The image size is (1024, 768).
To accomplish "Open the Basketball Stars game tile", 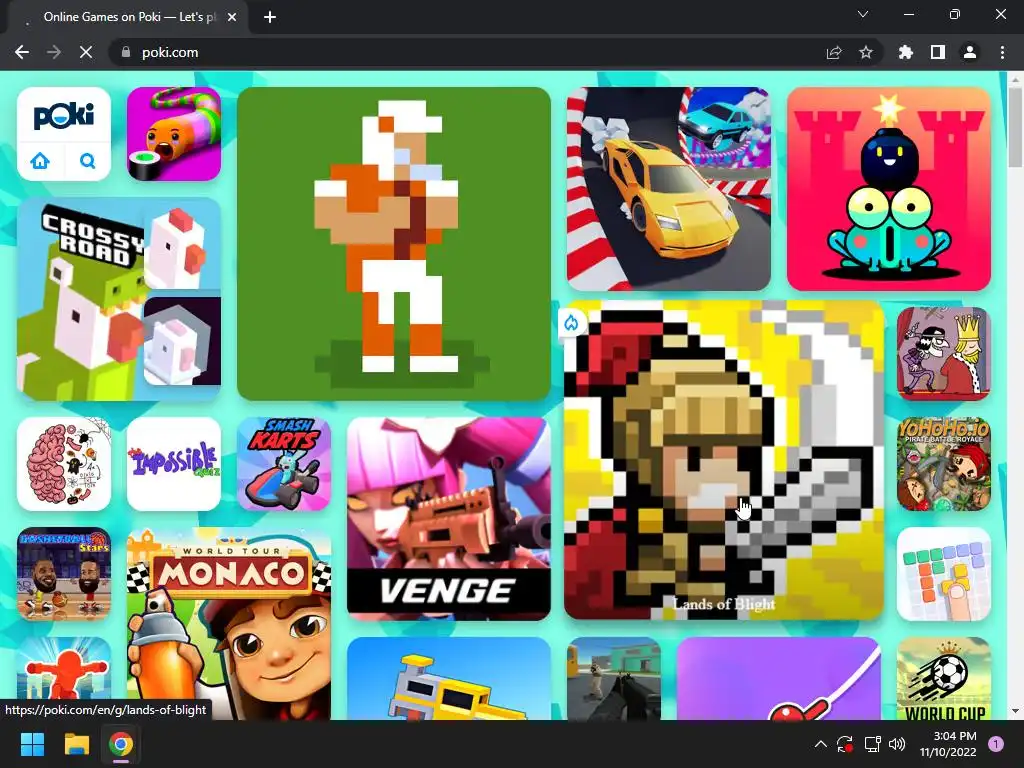I will click(64, 574).
